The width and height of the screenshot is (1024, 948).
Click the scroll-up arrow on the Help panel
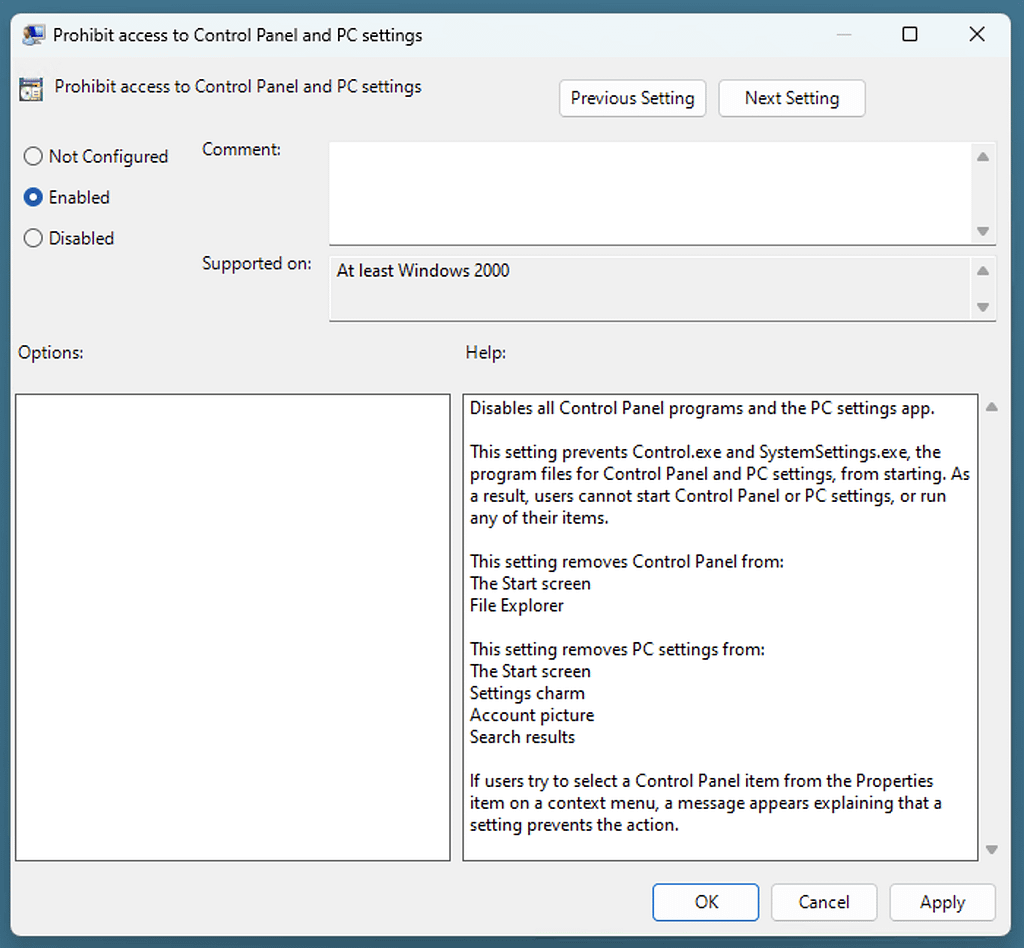[x=991, y=406]
